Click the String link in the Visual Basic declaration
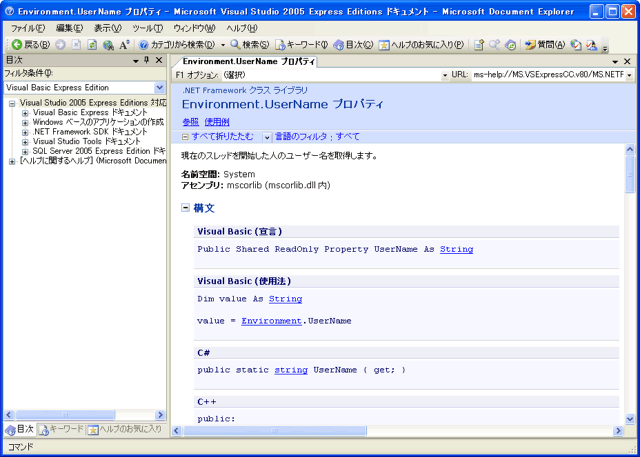Screen dimensions: 640x457 [456, 249]
